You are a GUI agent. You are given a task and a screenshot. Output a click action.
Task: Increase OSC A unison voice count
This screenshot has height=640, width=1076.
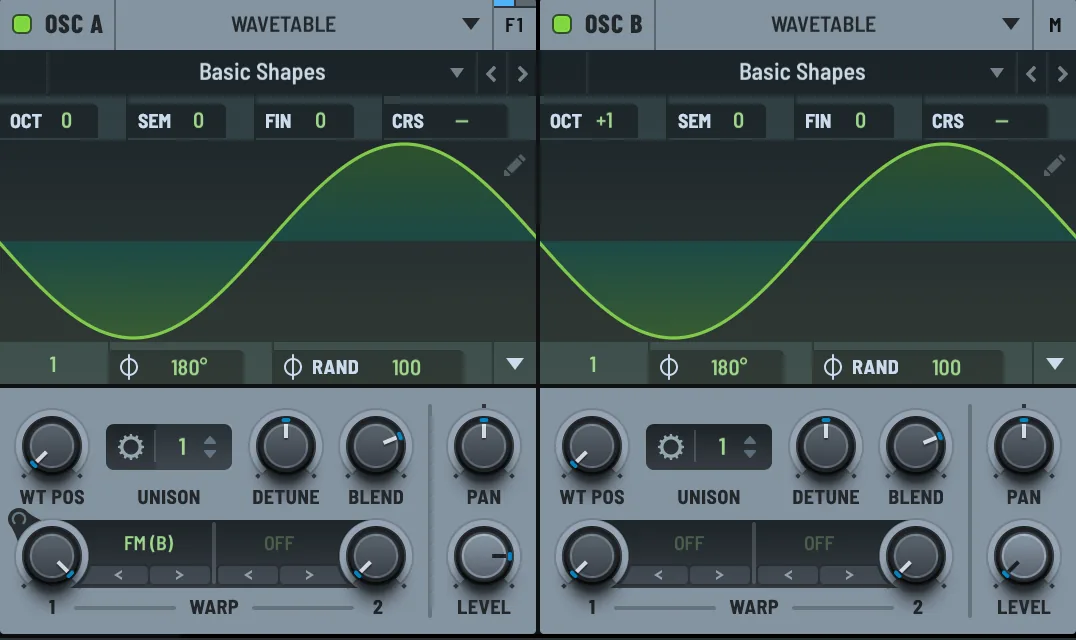[x=211, y=440]
